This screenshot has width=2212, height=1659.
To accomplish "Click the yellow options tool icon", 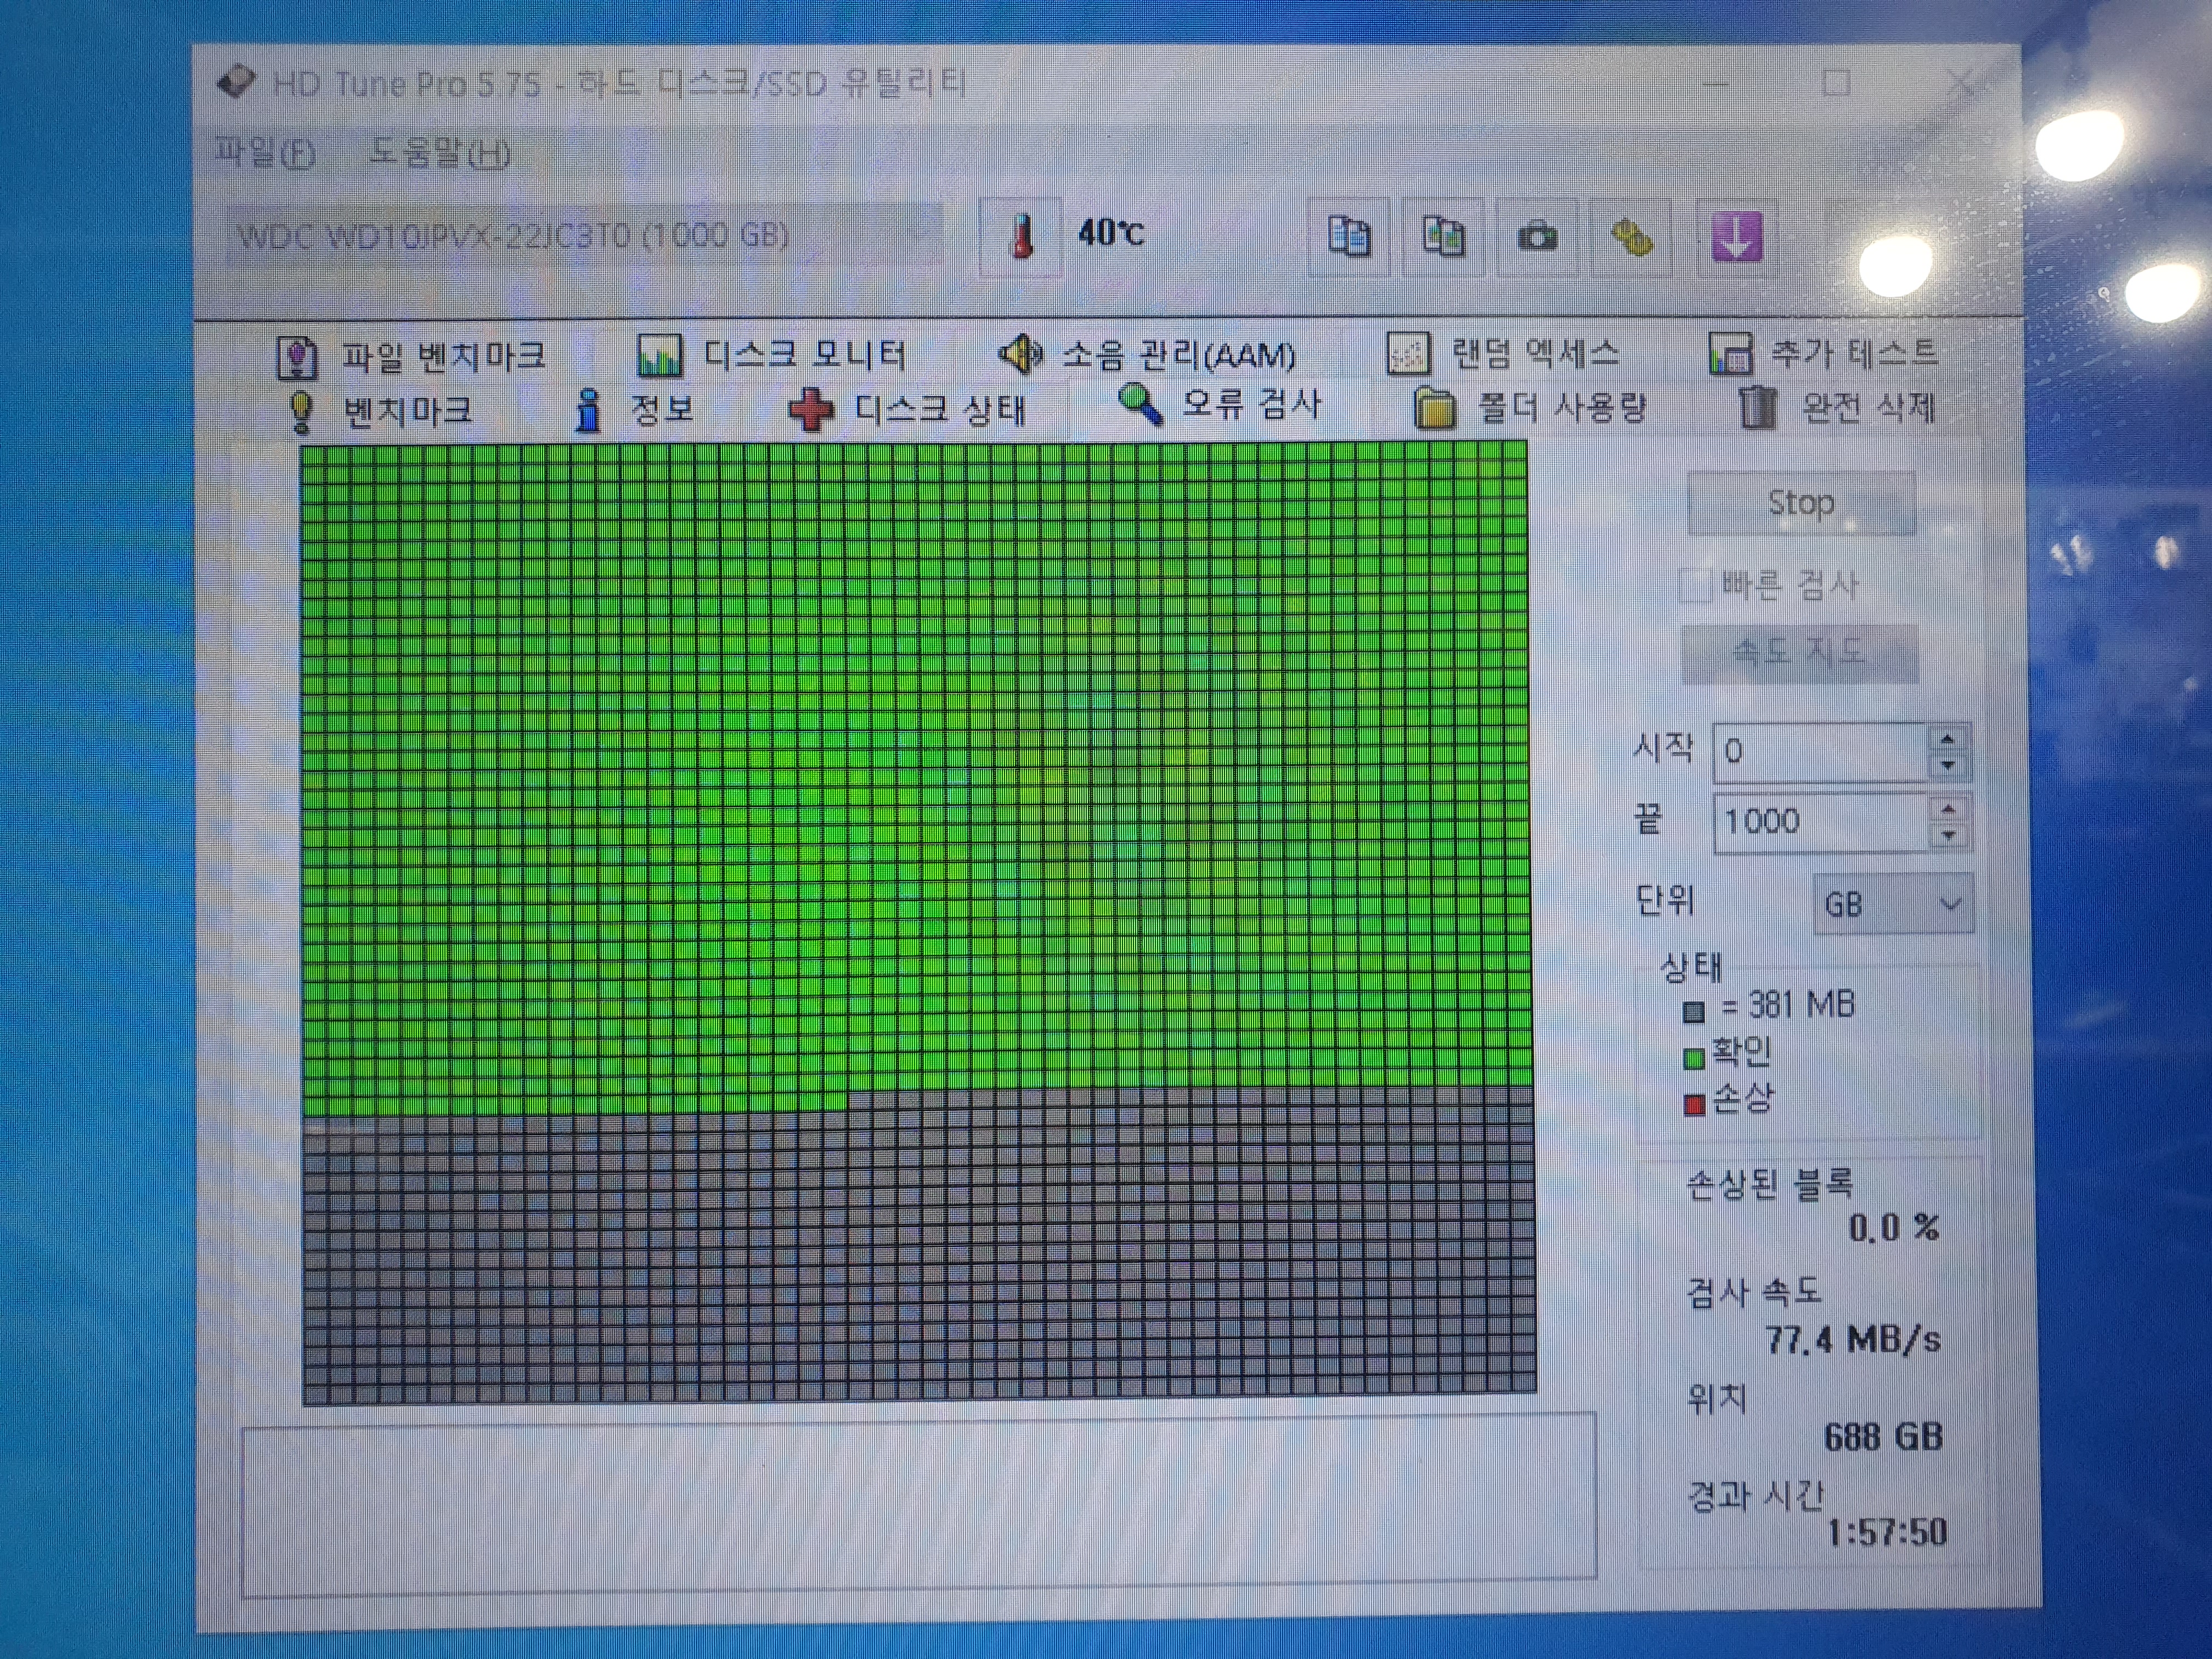I will coord(1631,238).
